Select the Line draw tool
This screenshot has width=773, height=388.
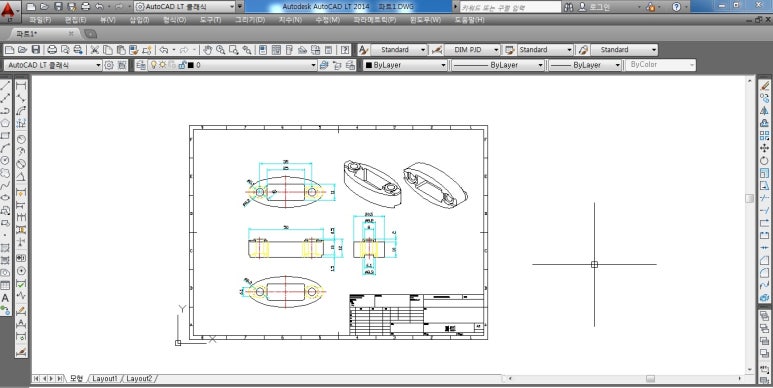pyautogui.click(x=5, y=86)
